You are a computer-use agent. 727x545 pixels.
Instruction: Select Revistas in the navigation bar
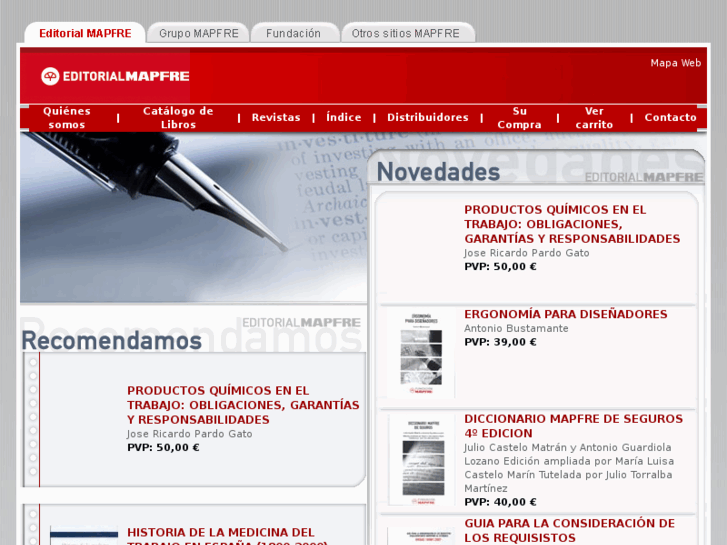coord(276,117)
